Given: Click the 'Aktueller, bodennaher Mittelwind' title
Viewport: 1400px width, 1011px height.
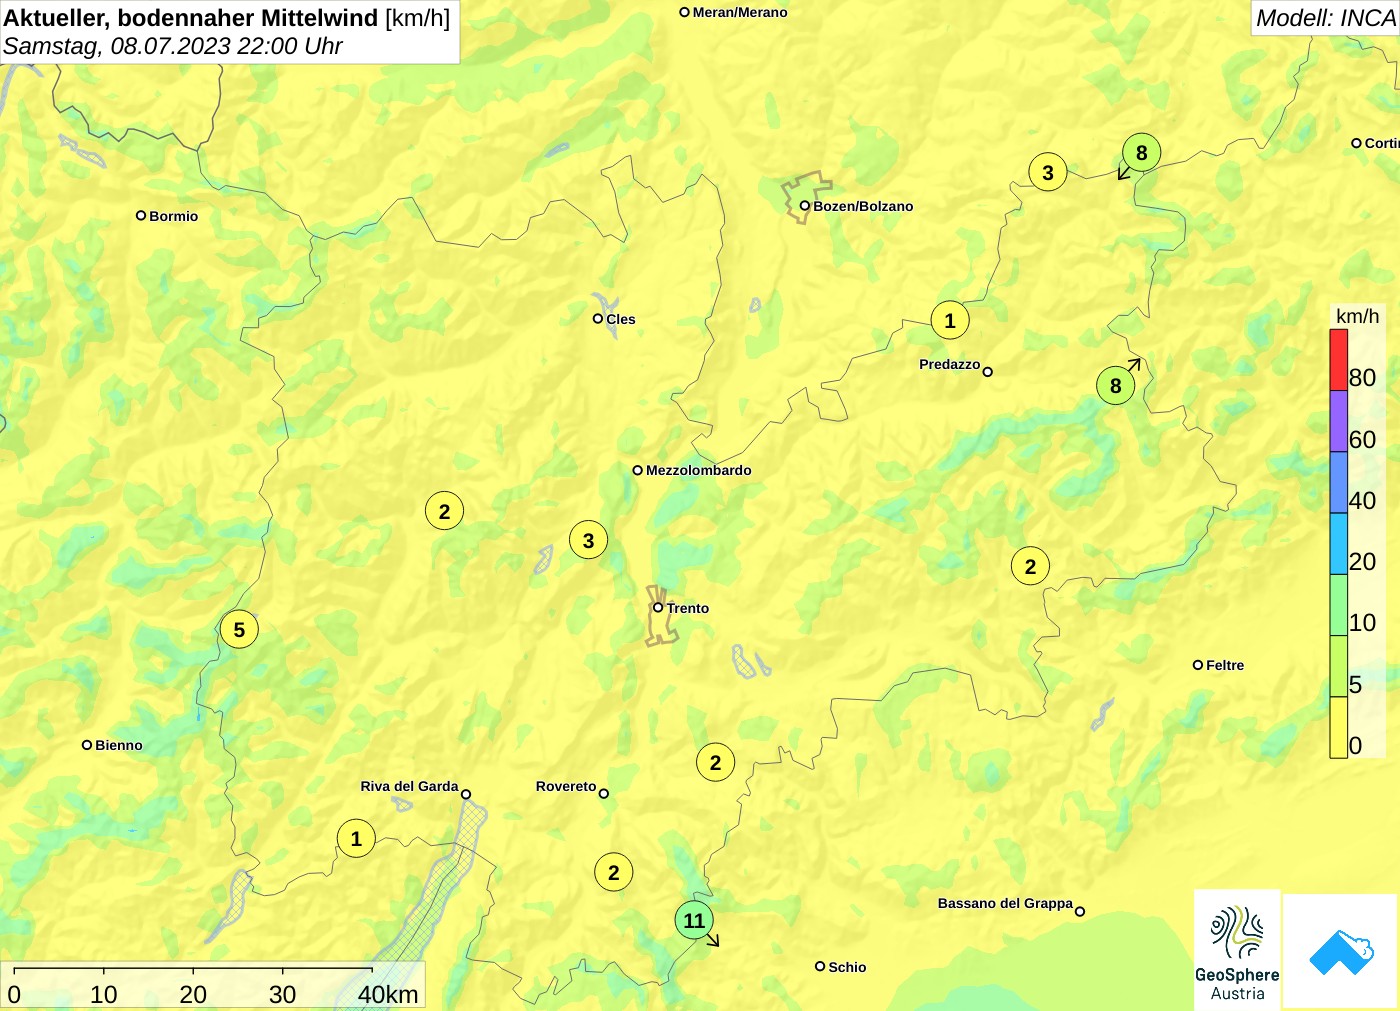Looking at the screenshot, I should (x=191, y=18).
